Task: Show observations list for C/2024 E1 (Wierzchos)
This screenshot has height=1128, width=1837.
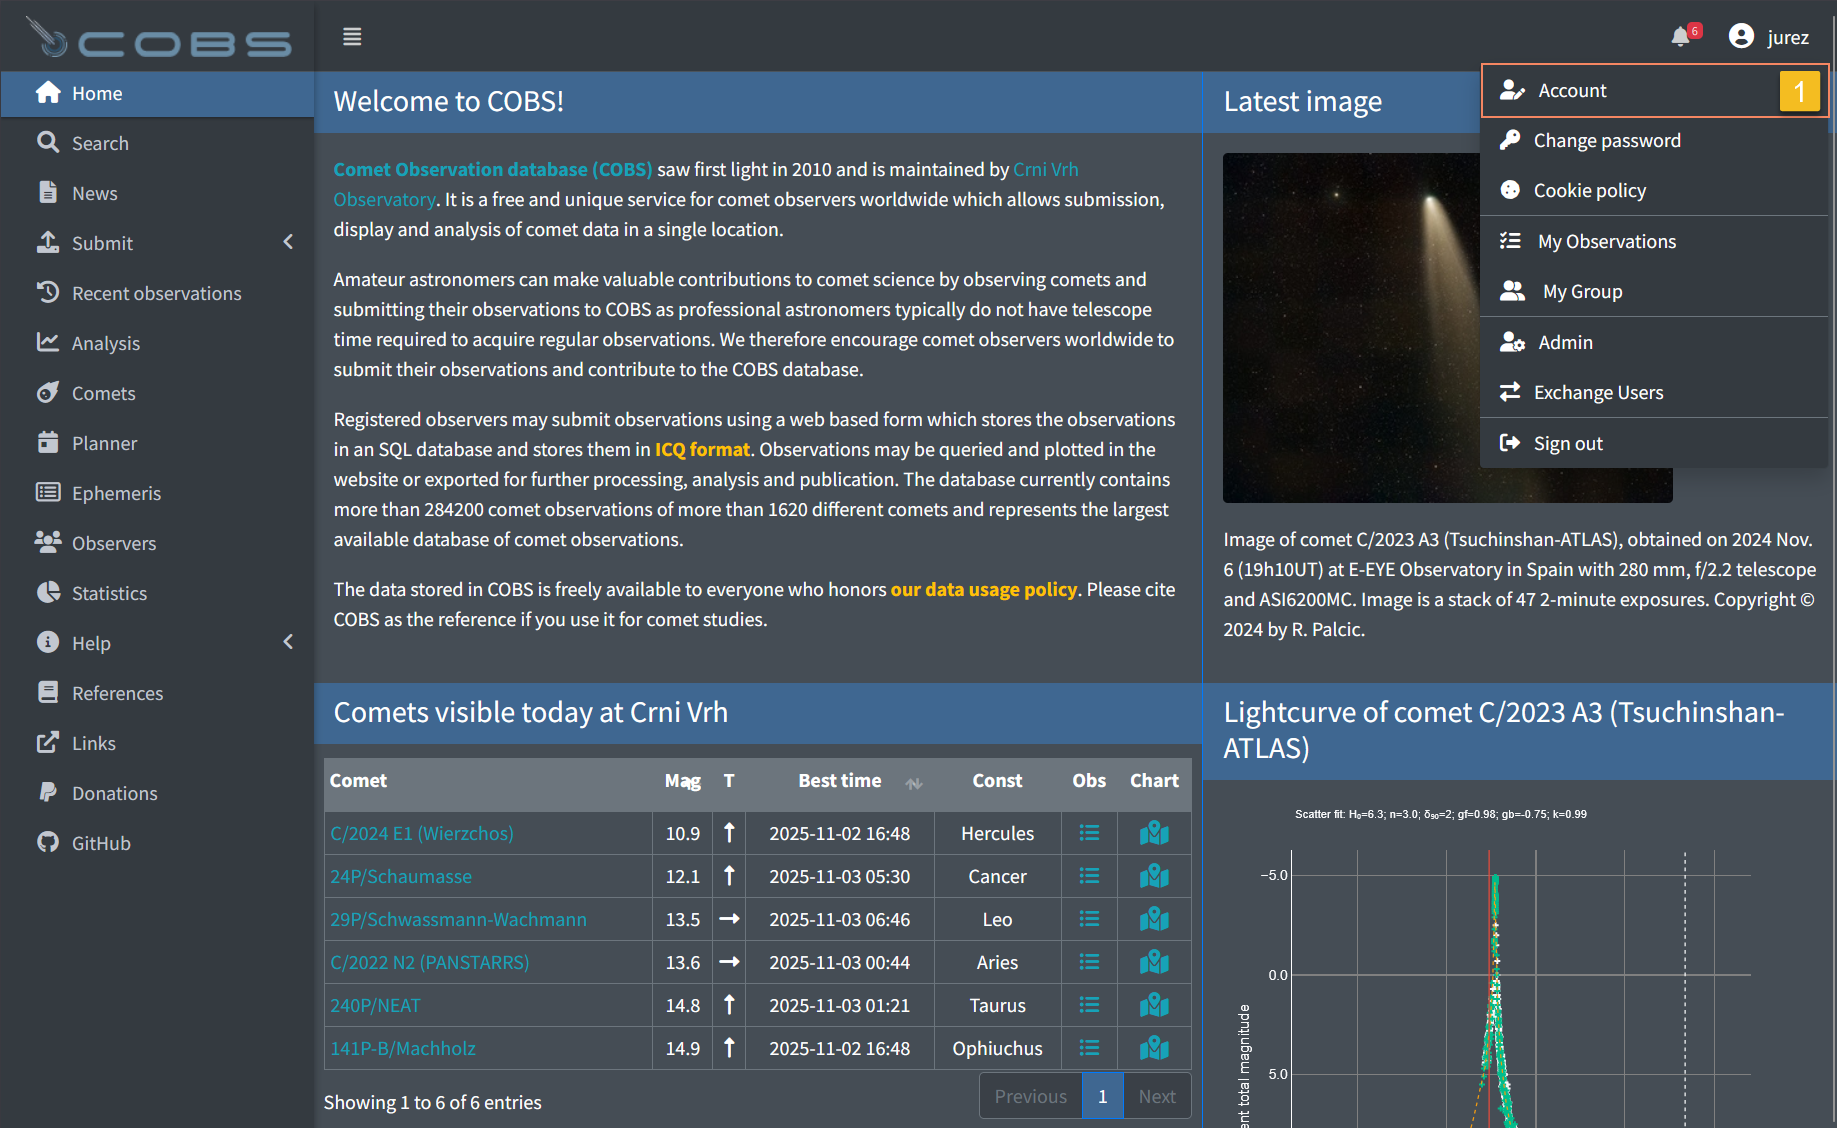Action: pos(1089,833)
